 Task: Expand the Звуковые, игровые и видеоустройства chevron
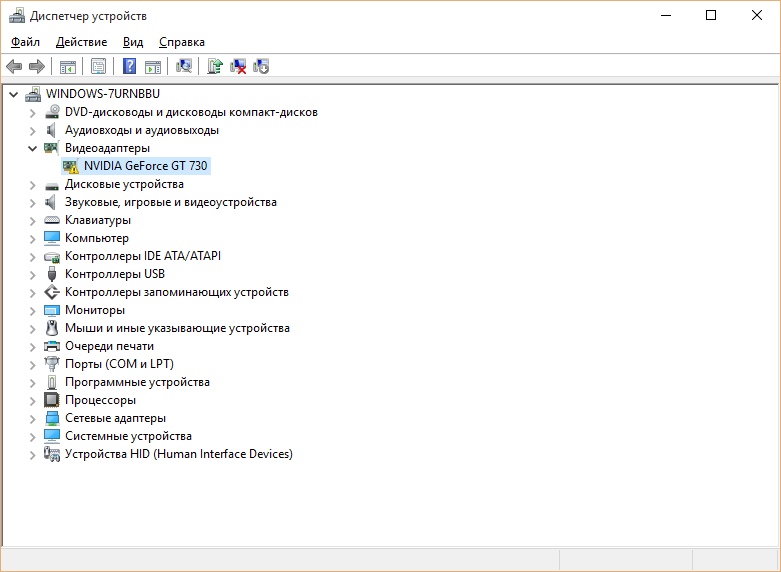(33, 203)
